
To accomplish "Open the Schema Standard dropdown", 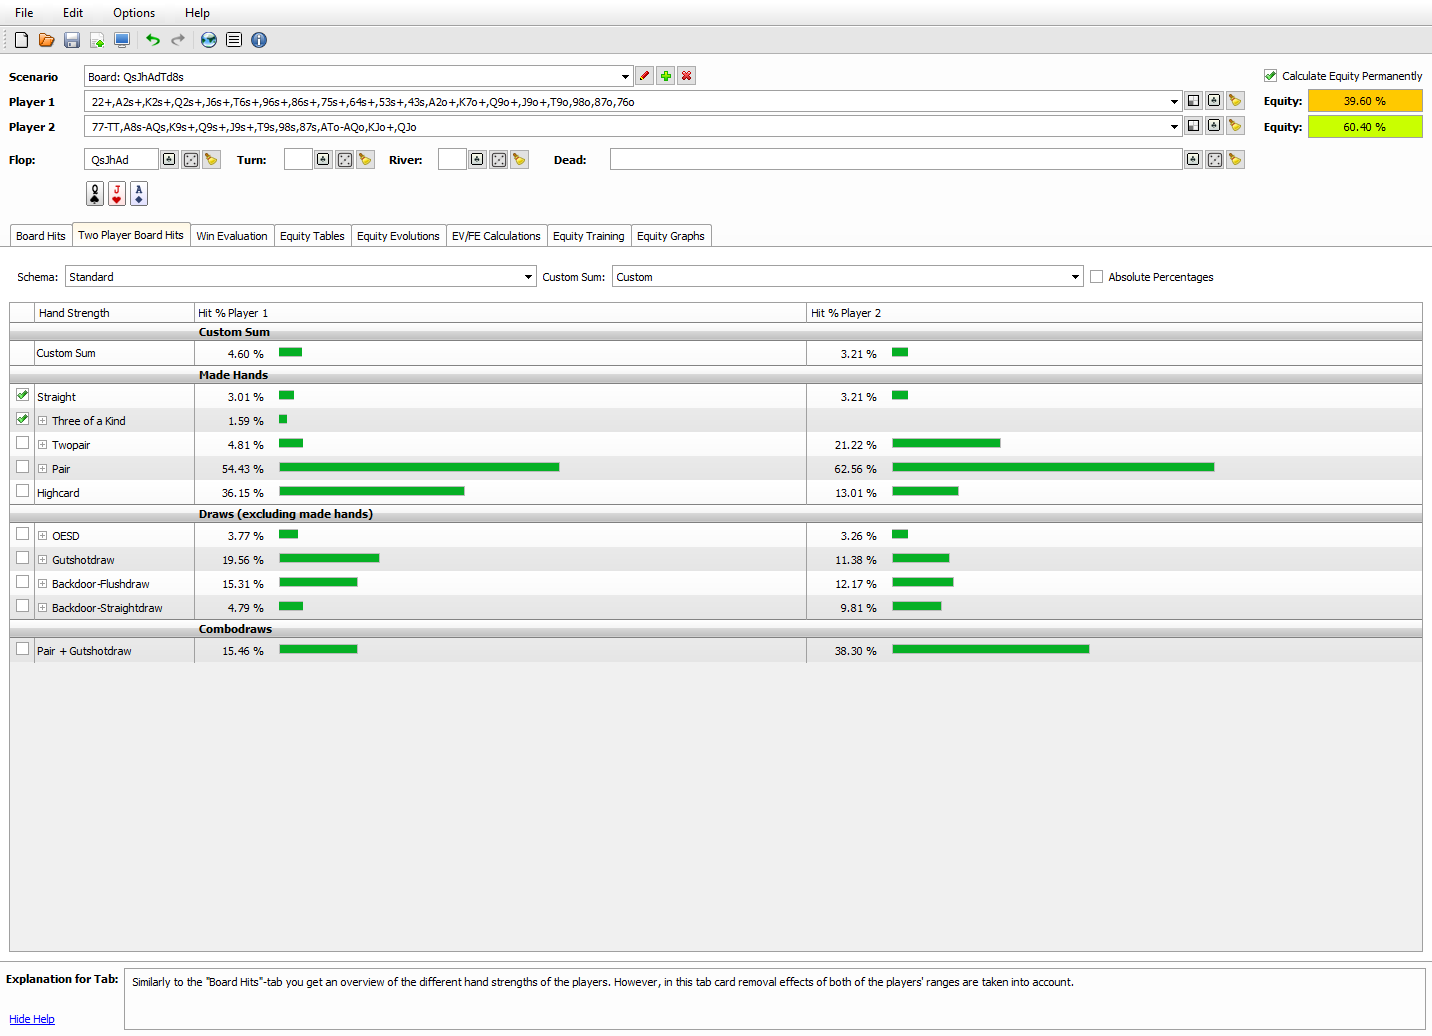I will tap(300, 277).
